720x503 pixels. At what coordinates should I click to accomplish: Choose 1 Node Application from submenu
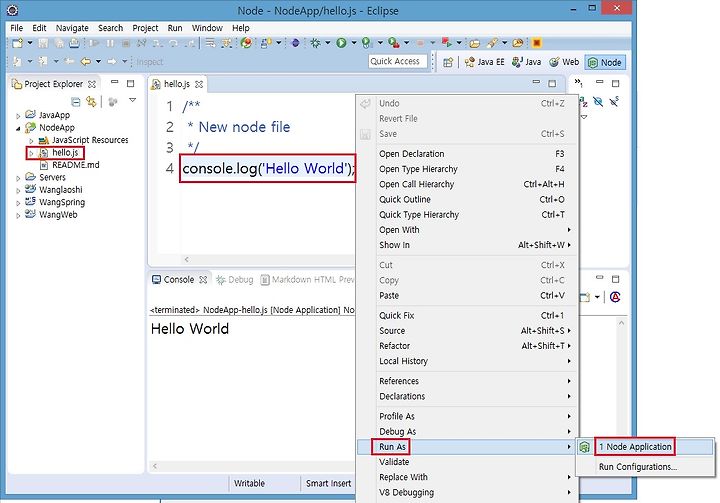(x=646, y=447)
